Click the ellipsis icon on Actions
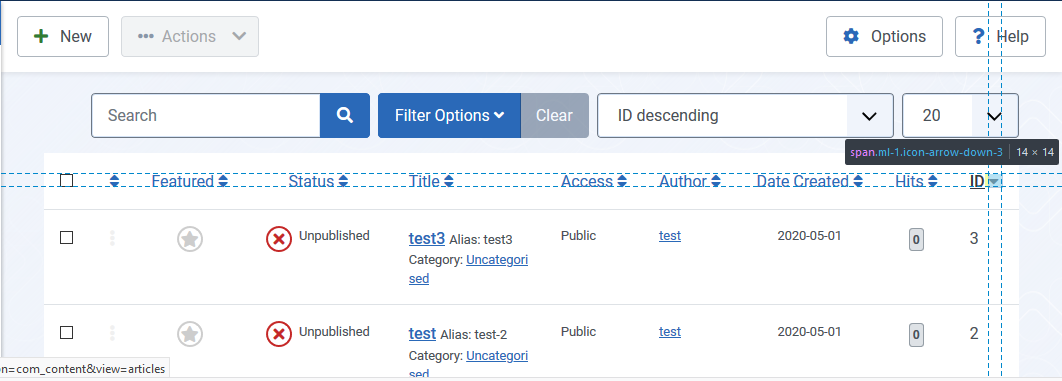 [x=146, y=37]
